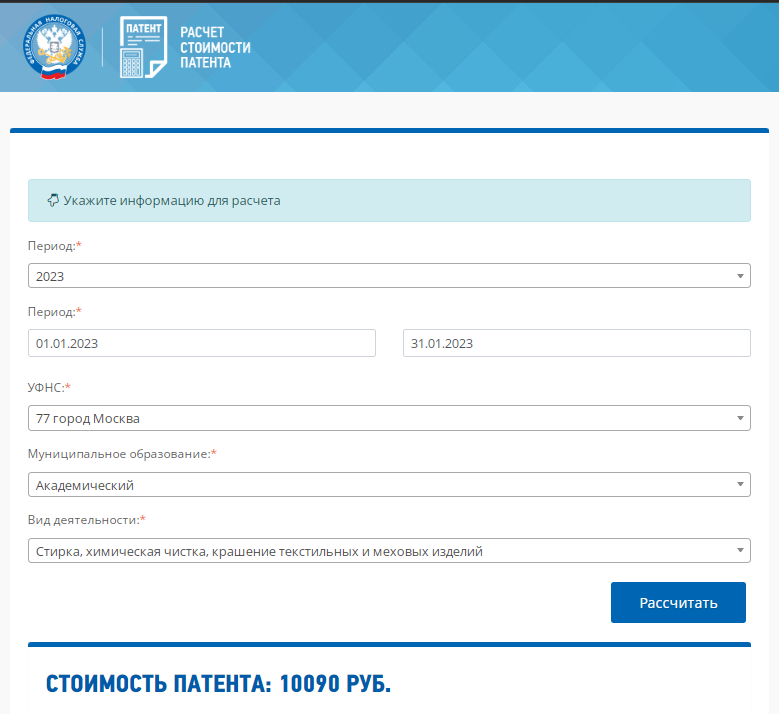The height and width of the screenshot is (714, 779).
Task: Click the arrow on the 'Академический' dropdown
Action: coord(740,485)
